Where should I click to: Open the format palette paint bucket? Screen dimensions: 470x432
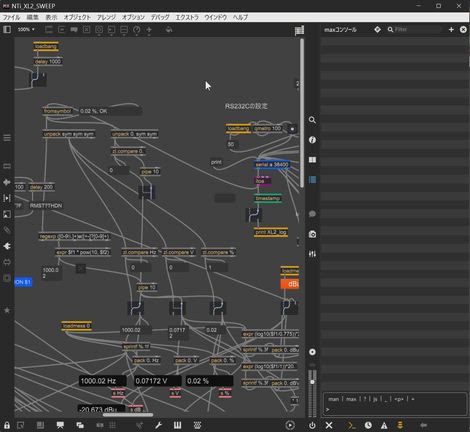pos(169,29)
